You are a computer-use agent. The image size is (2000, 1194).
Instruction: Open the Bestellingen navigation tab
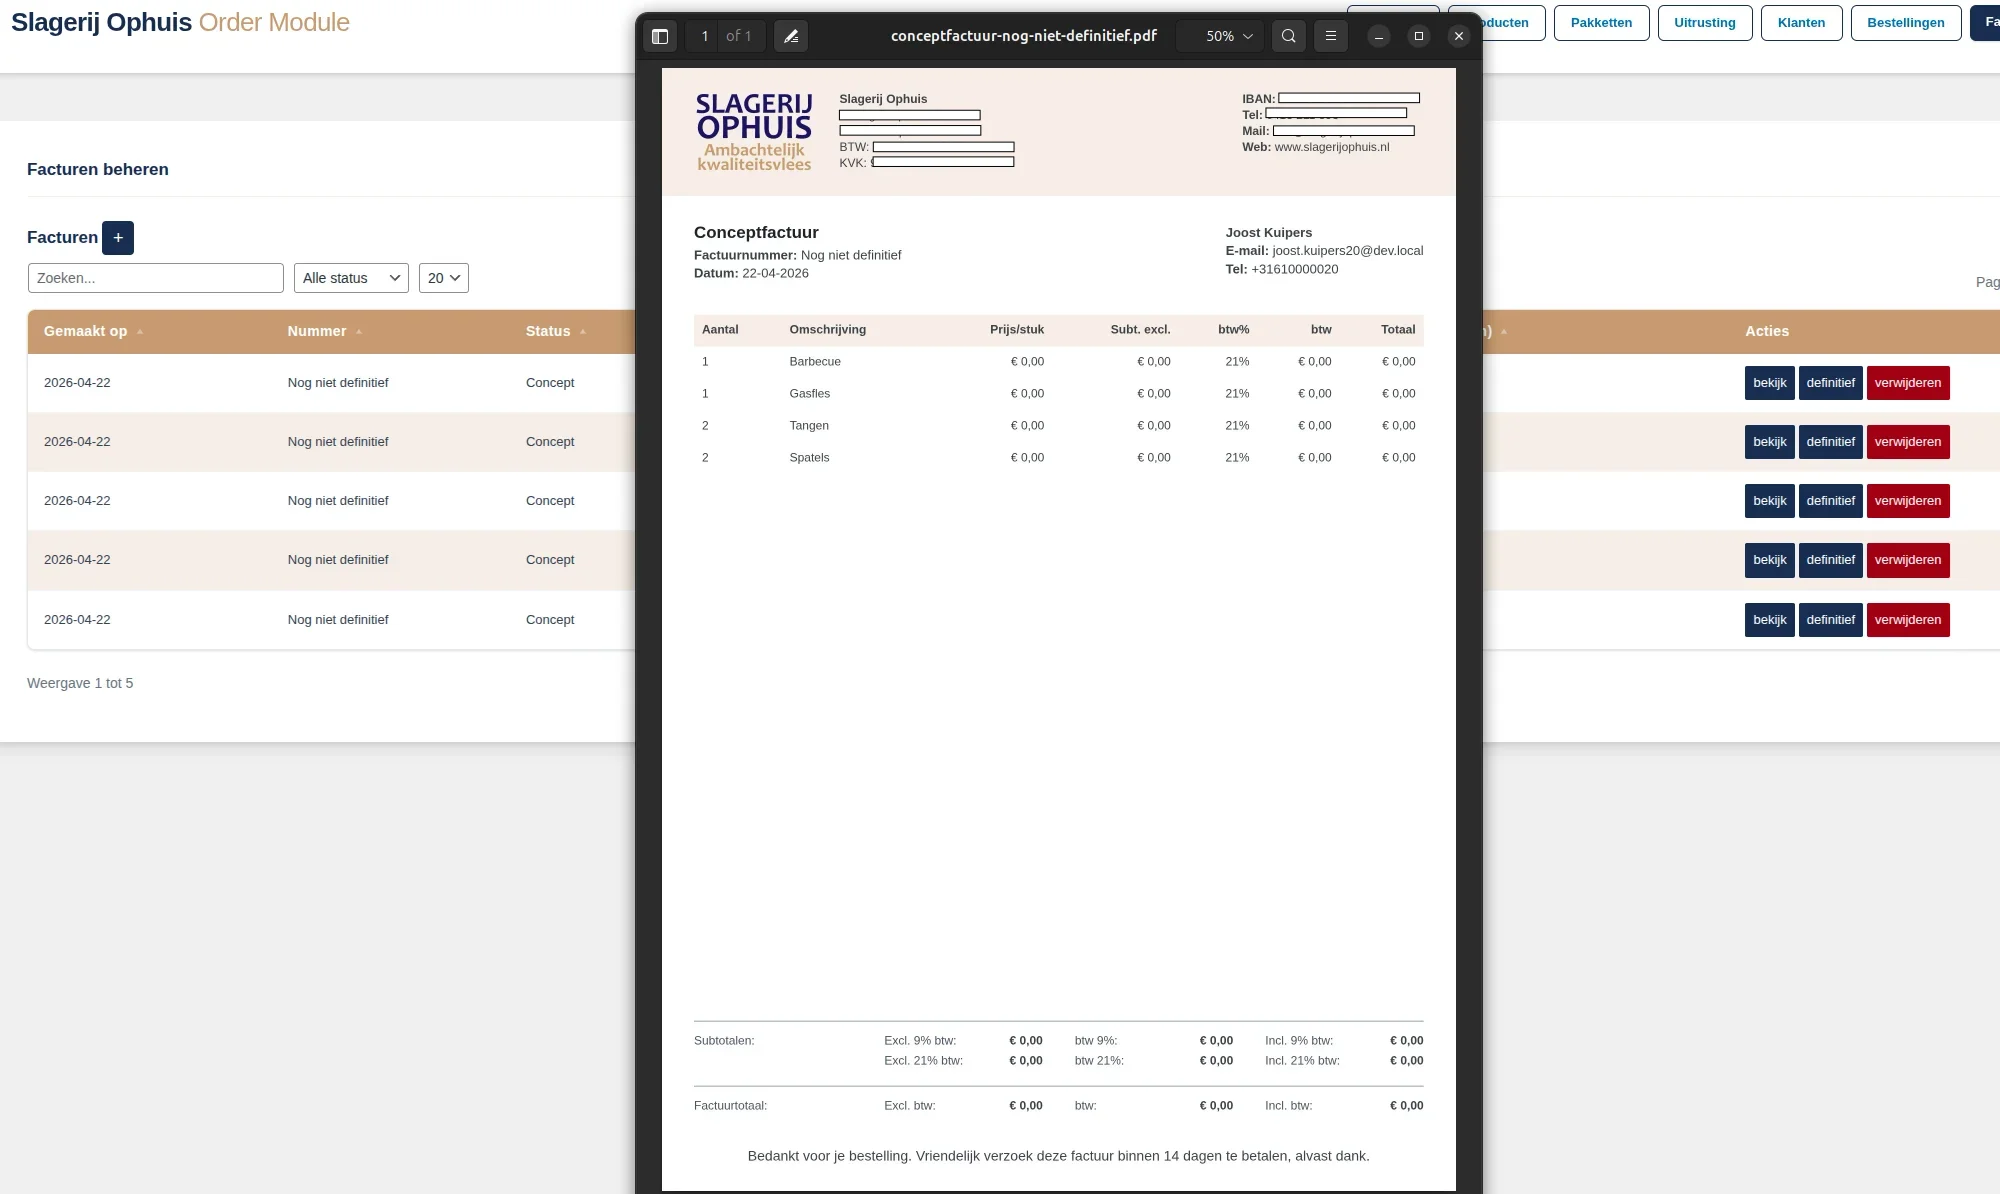(x=1906, y=23)
